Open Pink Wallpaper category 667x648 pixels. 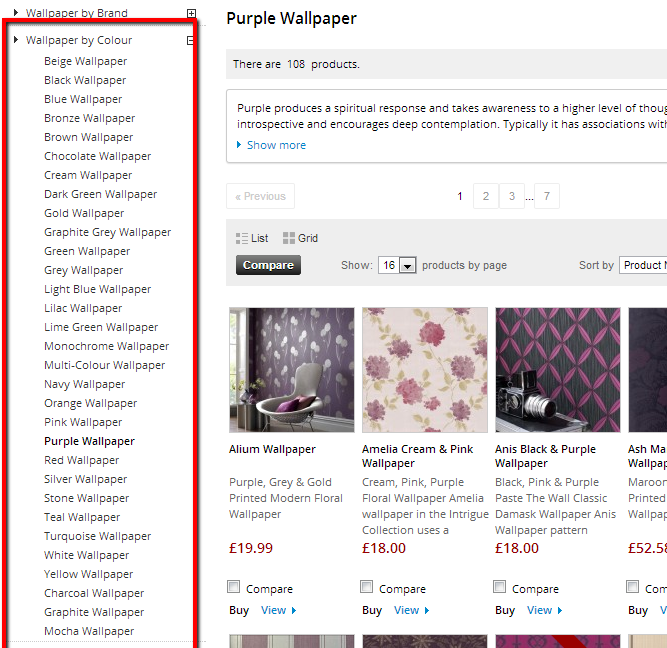point(83,422)
